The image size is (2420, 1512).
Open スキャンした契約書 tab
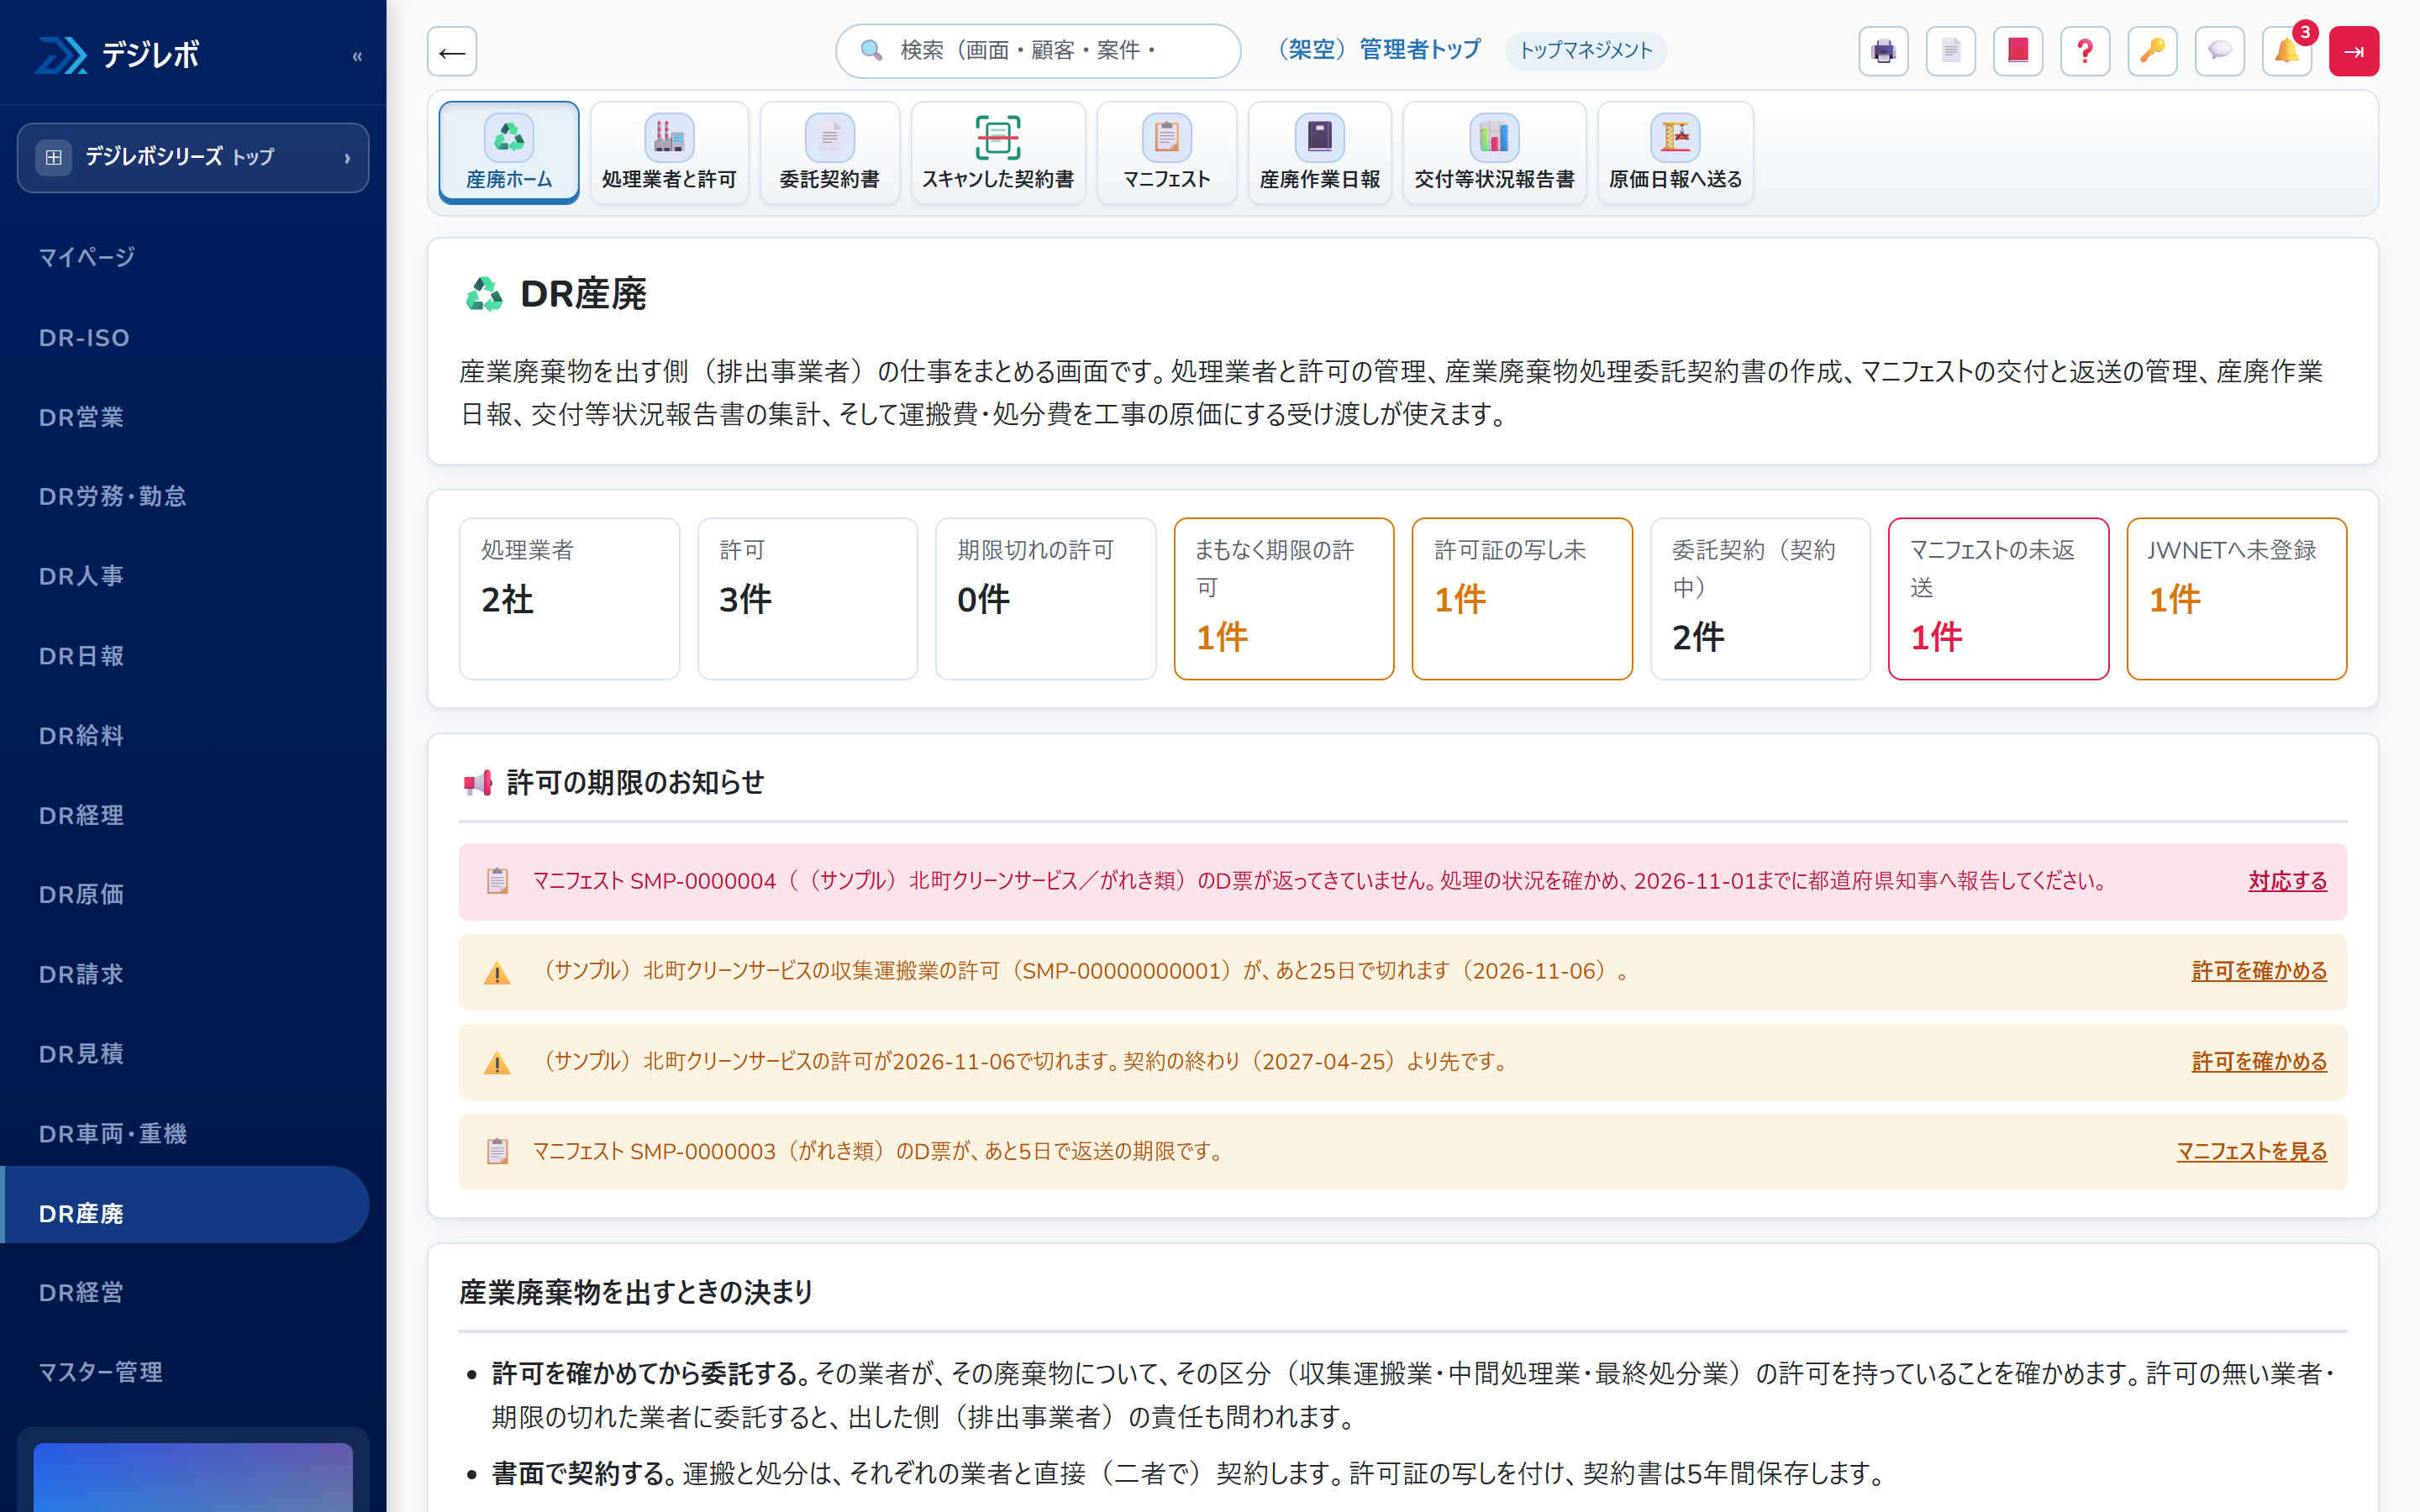(x=998, y=152)
